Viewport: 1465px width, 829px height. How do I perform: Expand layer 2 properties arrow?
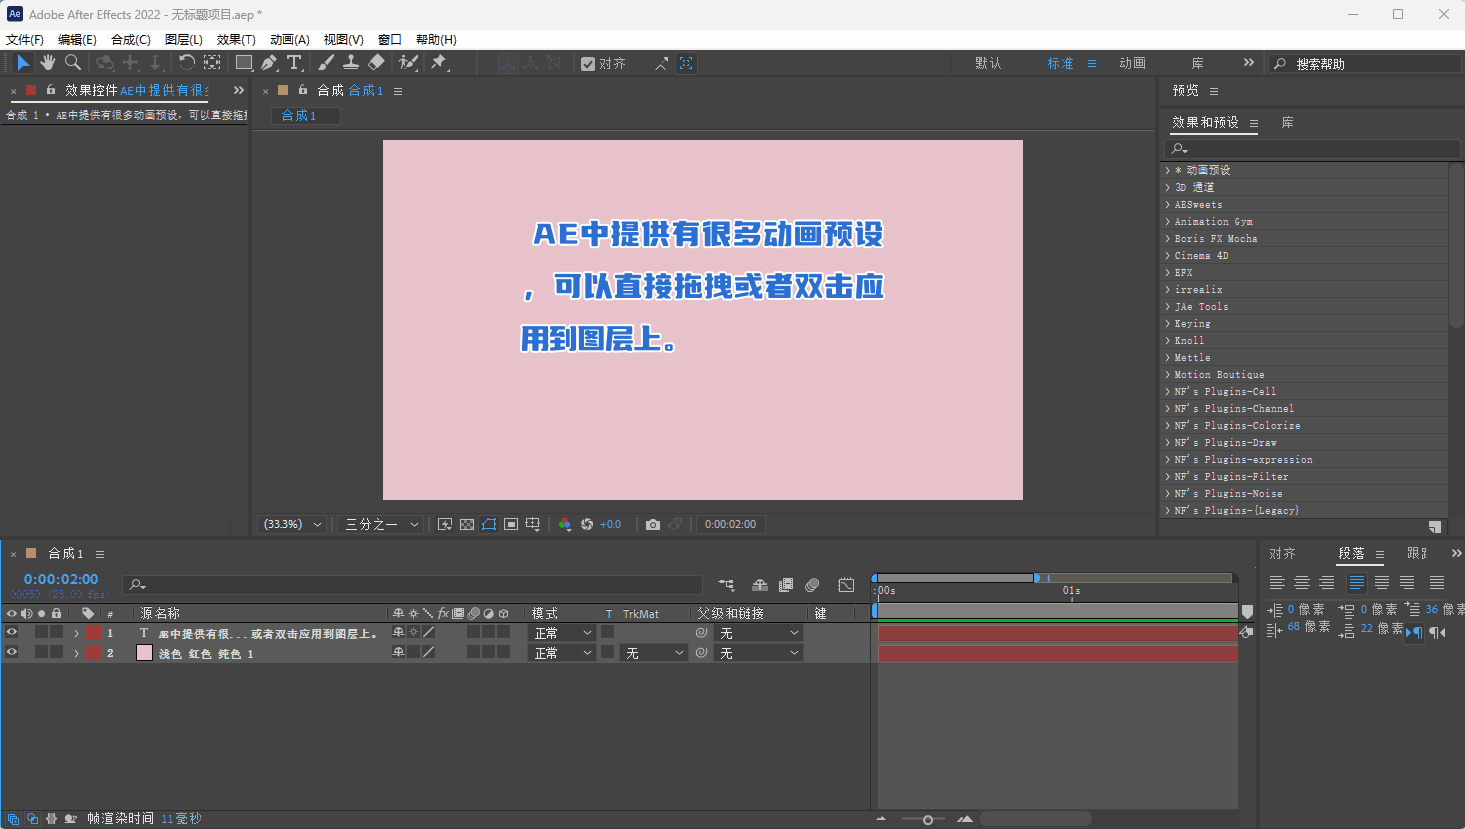(x=76, y=653)
